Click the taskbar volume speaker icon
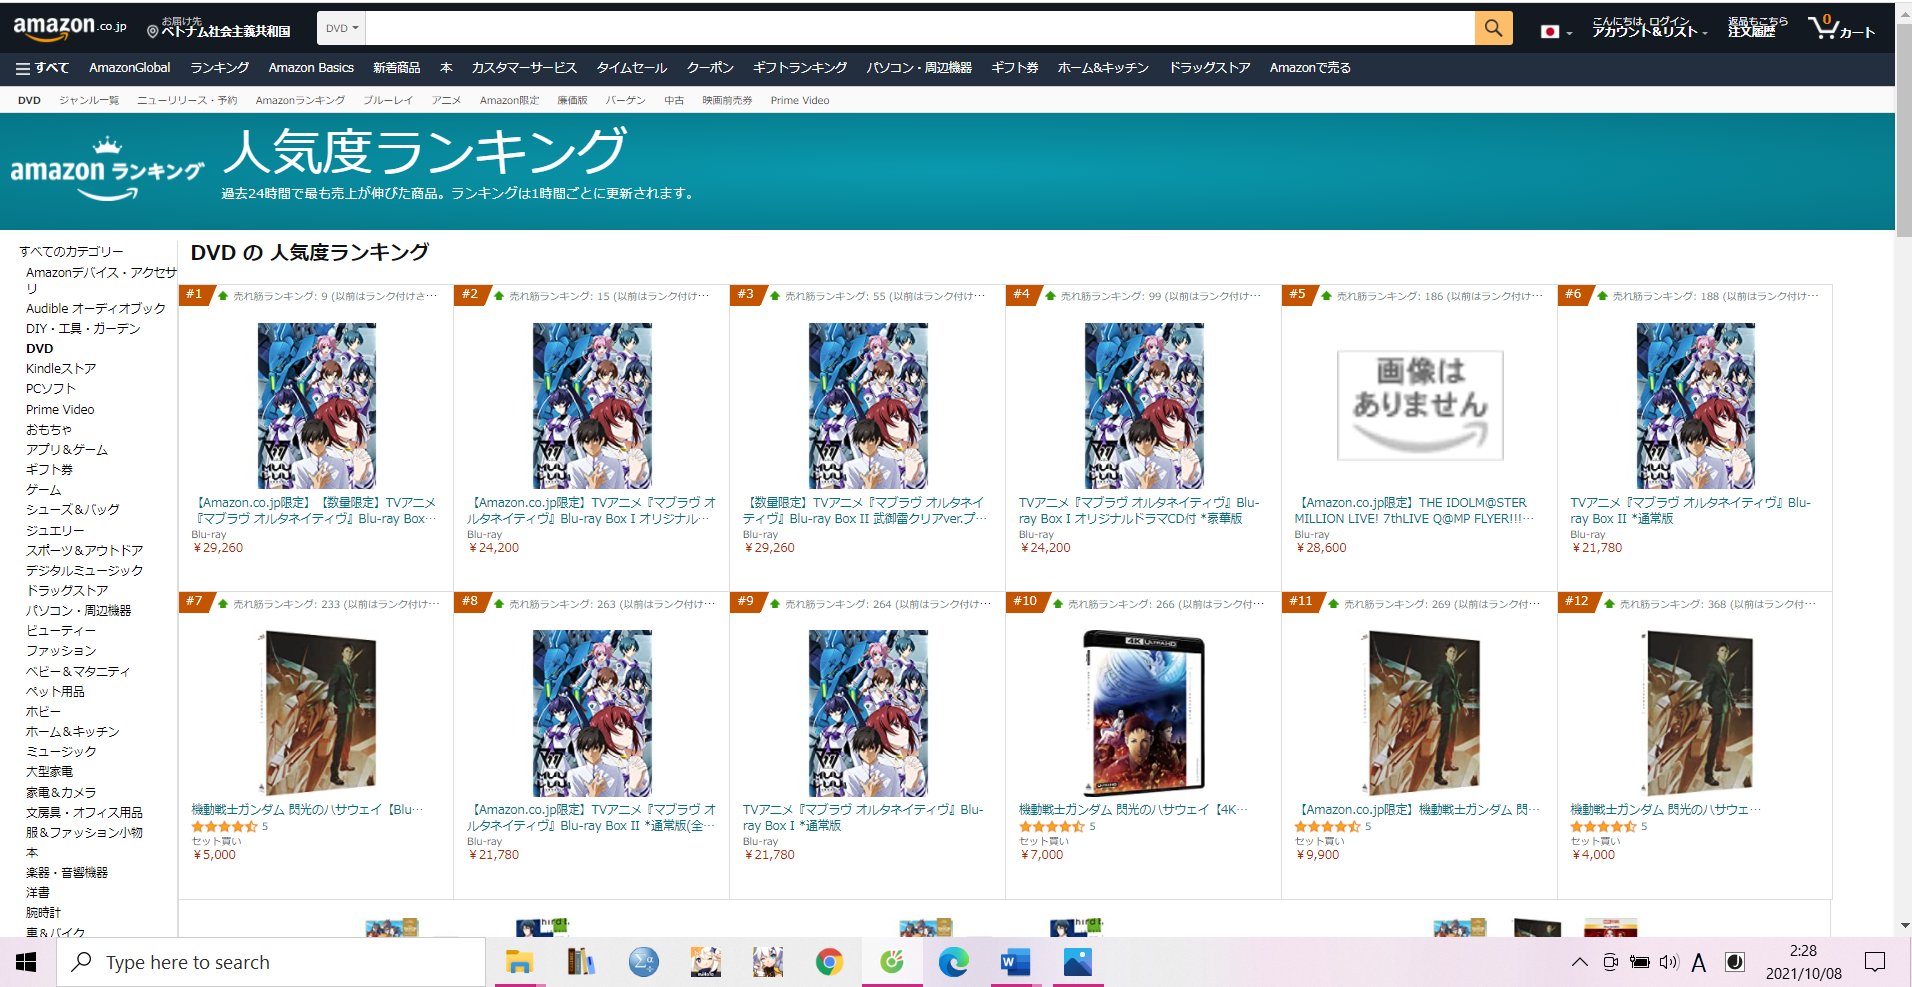This screenshot has width=1912, height=987. pos(1668,962)
